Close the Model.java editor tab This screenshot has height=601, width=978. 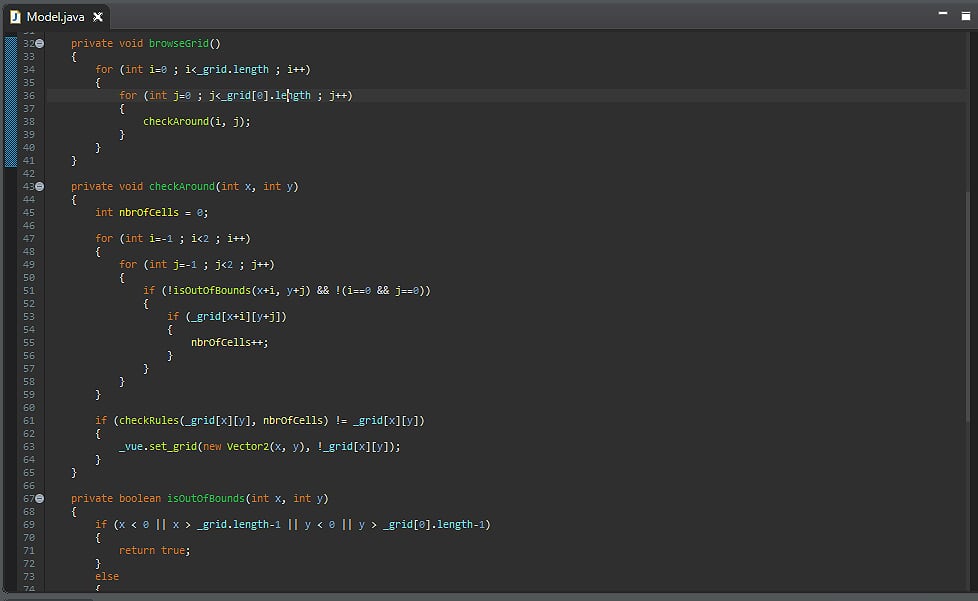pos(98,17)
